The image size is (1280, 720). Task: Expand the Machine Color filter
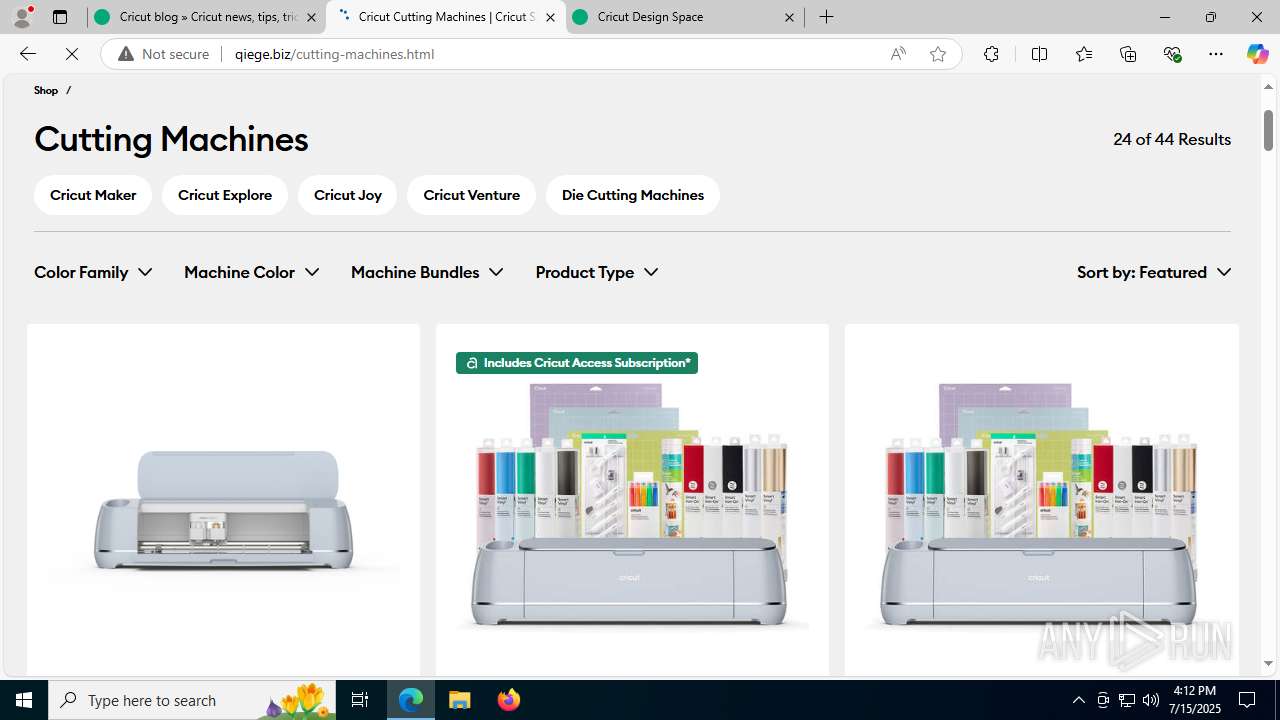pyautogui.click(x=251, y=272)
